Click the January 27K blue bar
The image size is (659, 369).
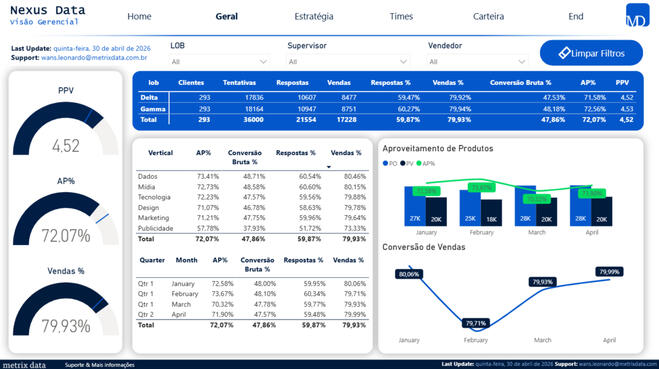coord(415,206)
